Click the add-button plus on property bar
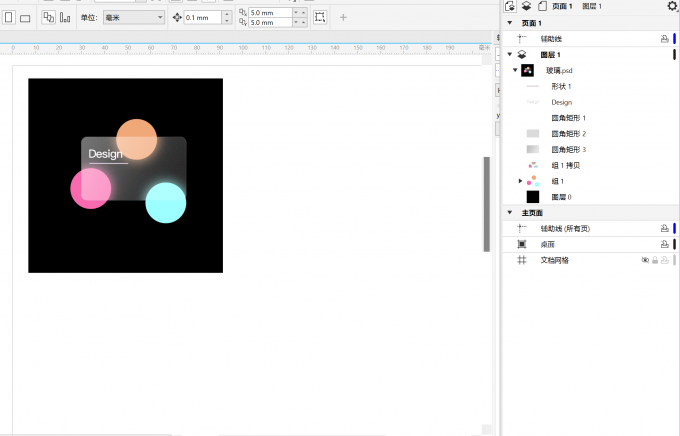 click(x=344, y=18)
